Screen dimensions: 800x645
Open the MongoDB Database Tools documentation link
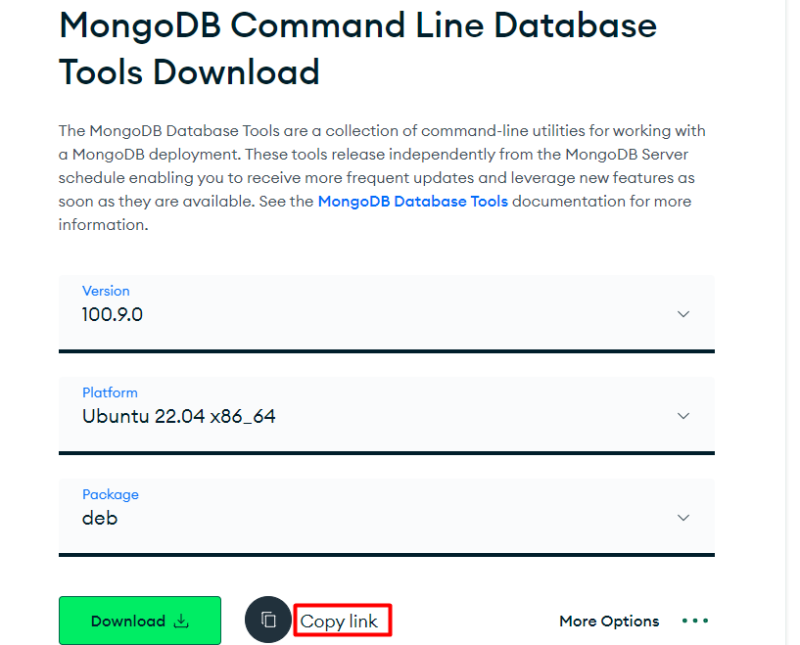(x=413, y=200)
